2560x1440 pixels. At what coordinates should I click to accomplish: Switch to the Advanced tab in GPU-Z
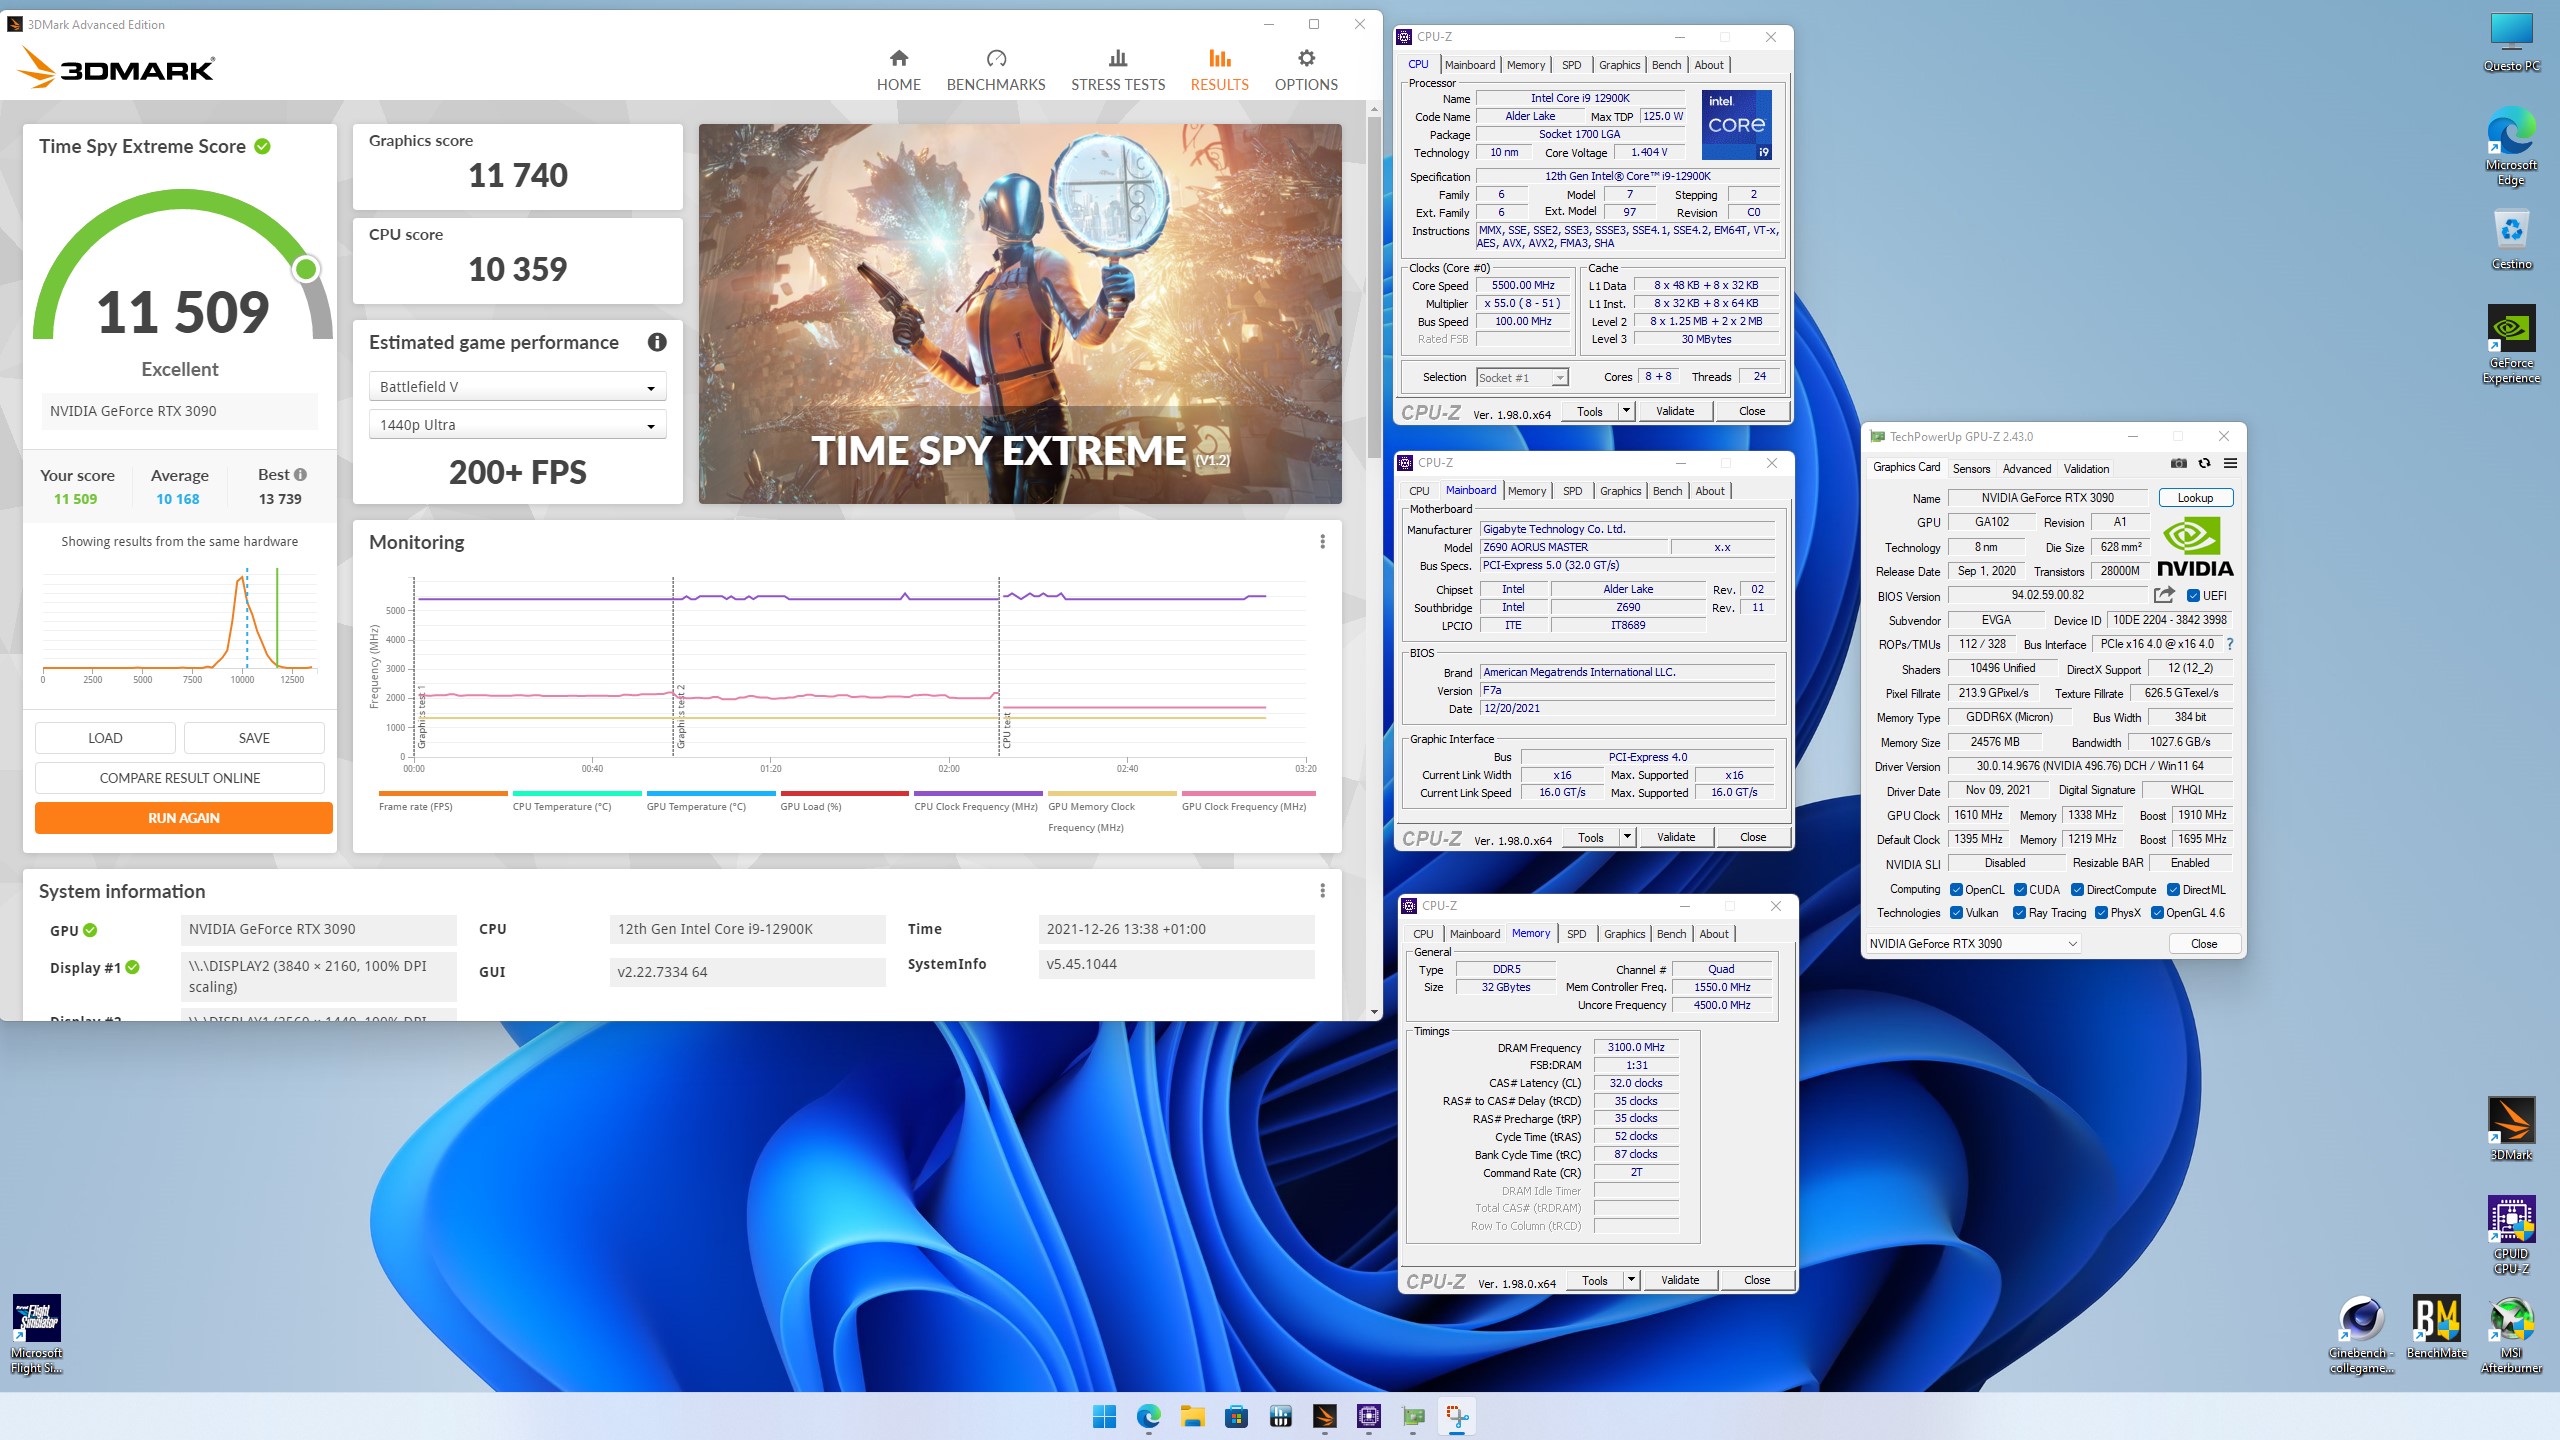click(x=2027, y=469)
